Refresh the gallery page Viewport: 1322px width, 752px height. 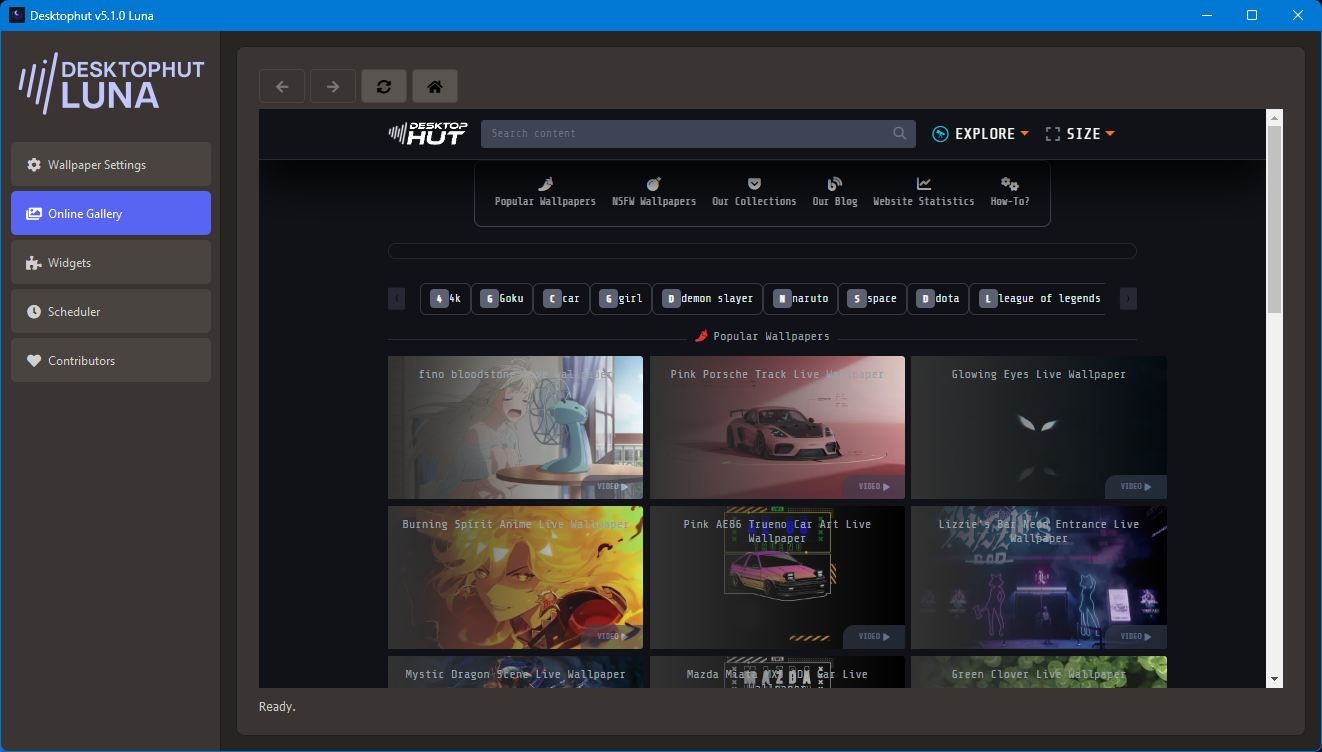(x=384, y=86)
